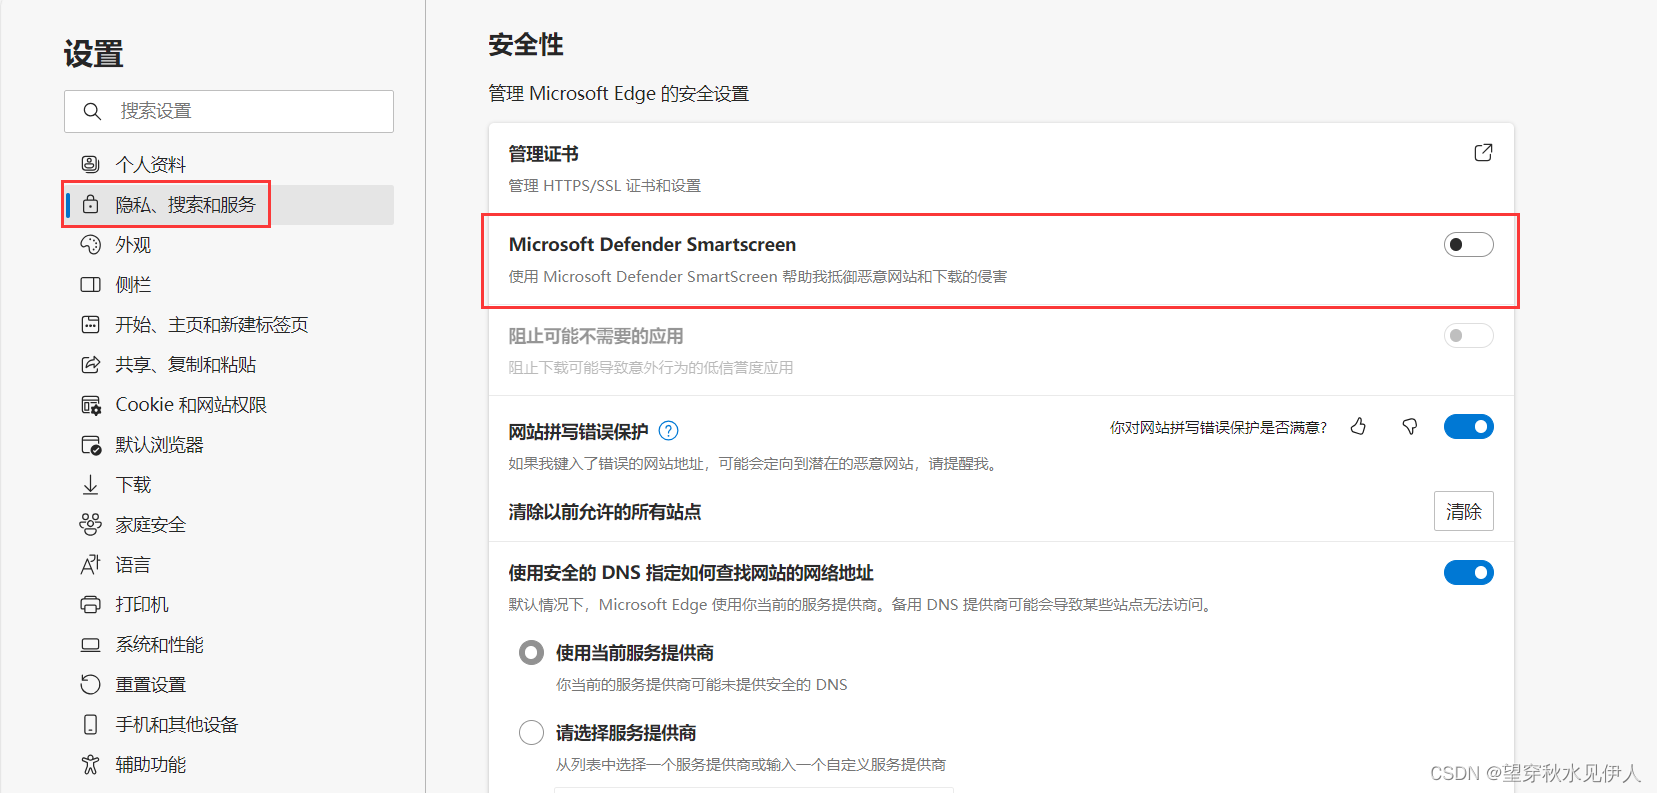Image resolution: width=1657 pixels, height=793 pixels.
Task: Click the search magnifier icon
Action: (92, 111)
